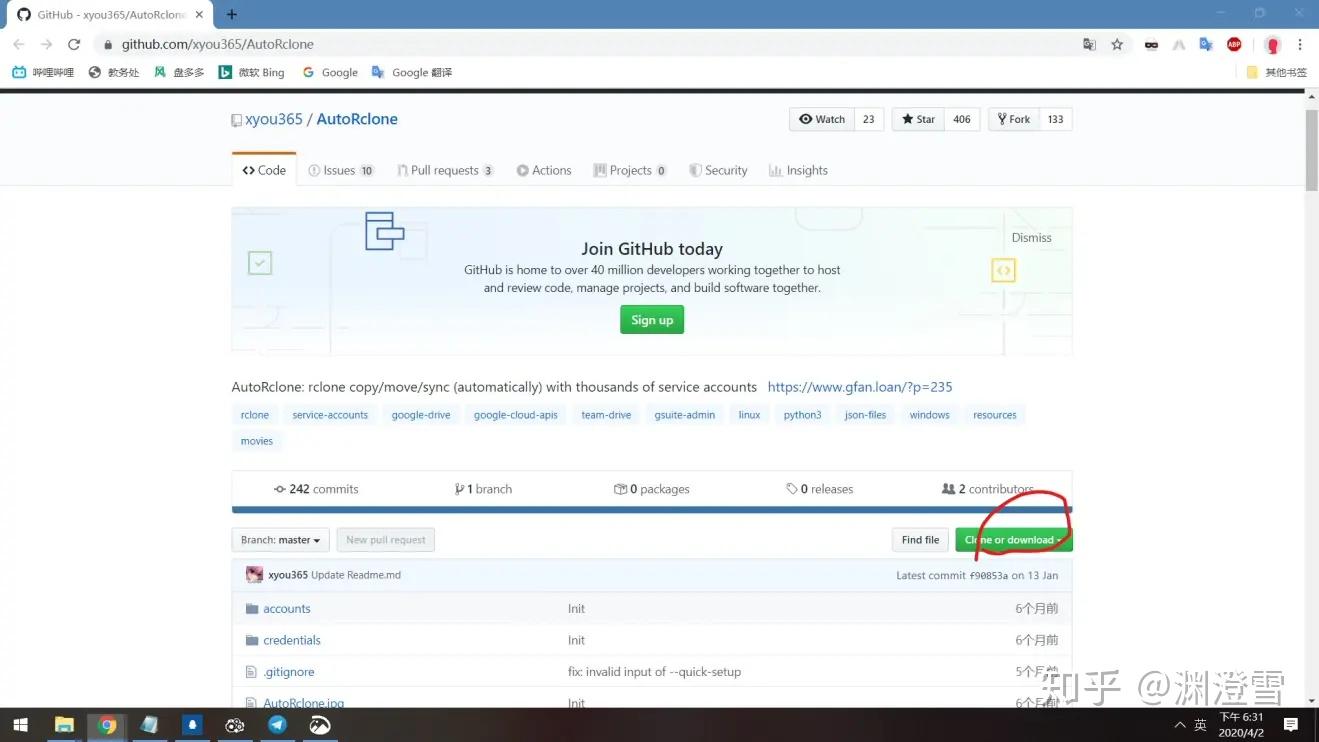The width and height of the screenshot is (1319, 742).
Task: Open the credentials folder
Action: [x=292, y=640]
